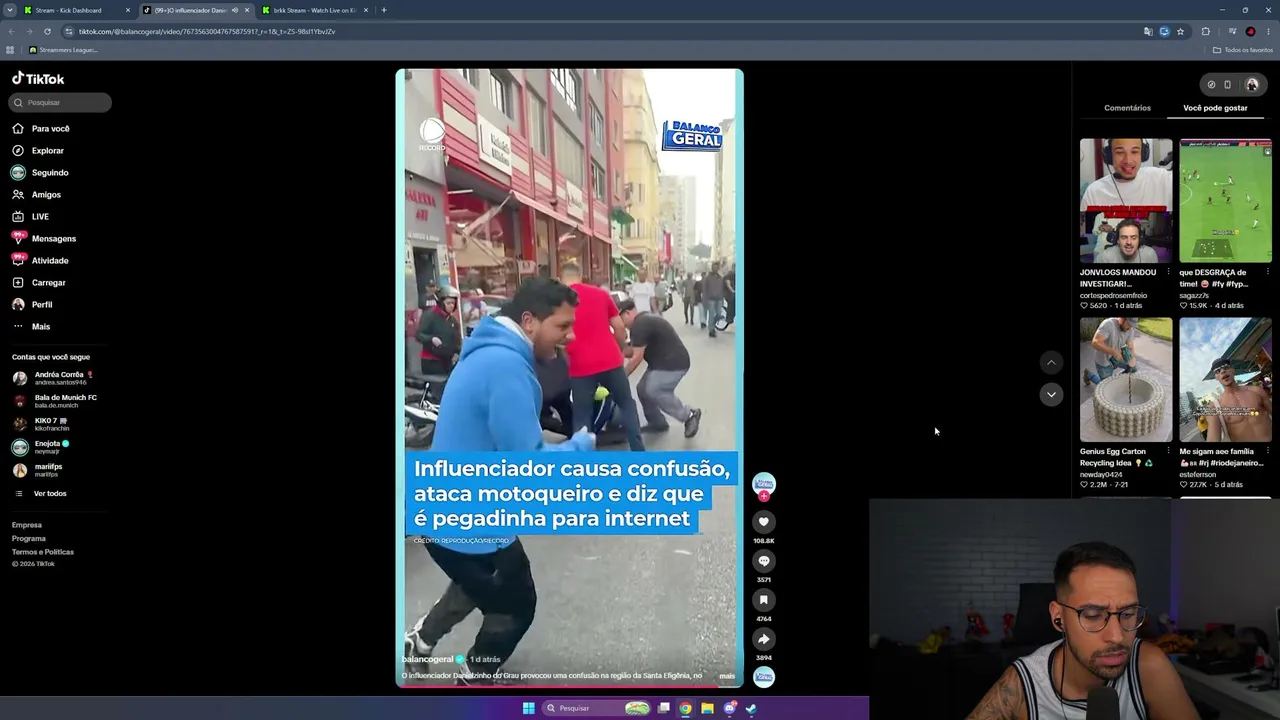
Task: Open the Mensagens inbox icon
Action: pyautogui.click(x=18, y=238)
